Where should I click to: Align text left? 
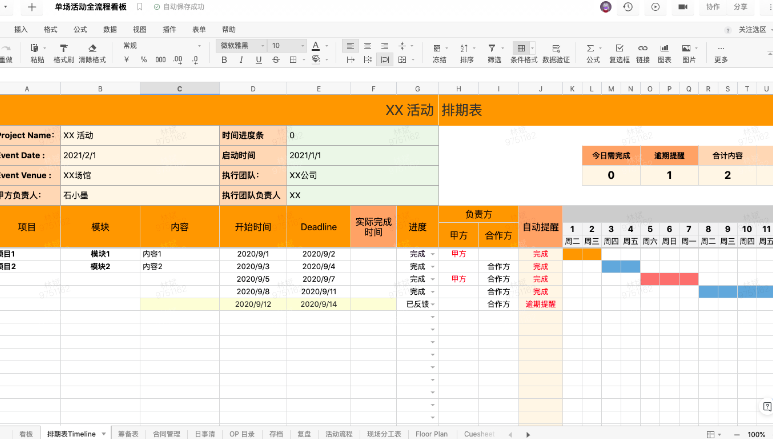[350, 46]
